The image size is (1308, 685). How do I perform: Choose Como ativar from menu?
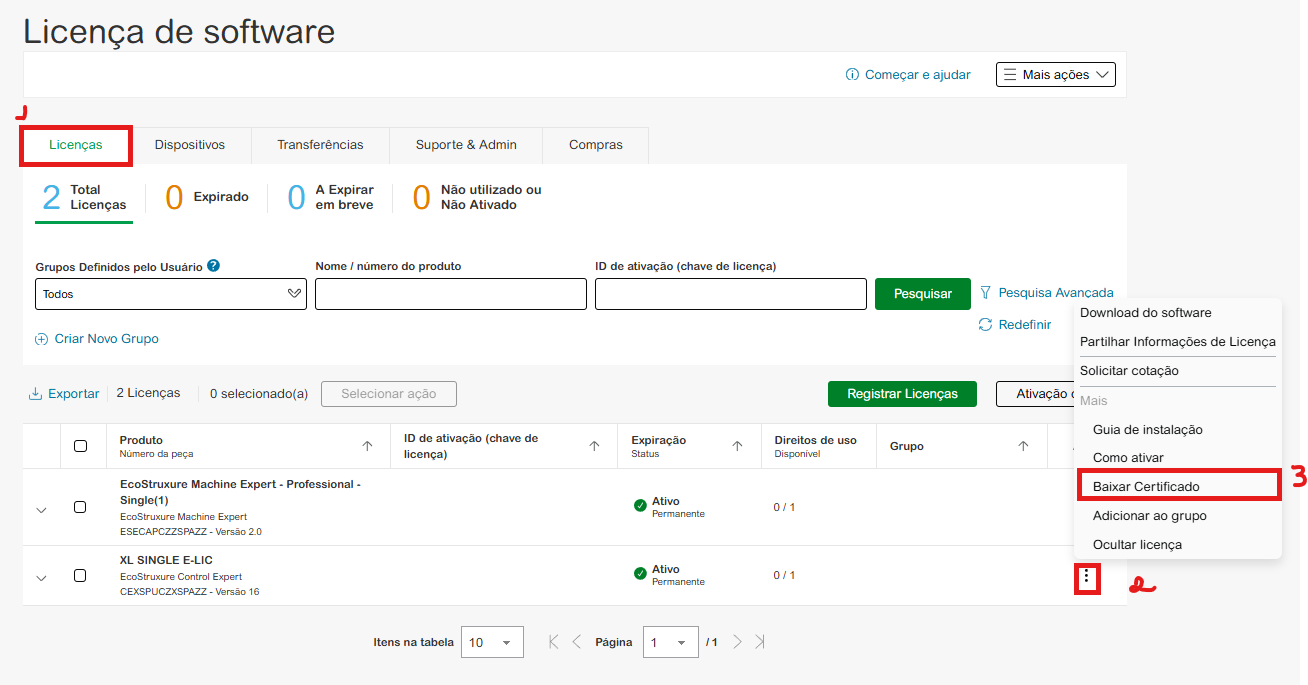1128,458
